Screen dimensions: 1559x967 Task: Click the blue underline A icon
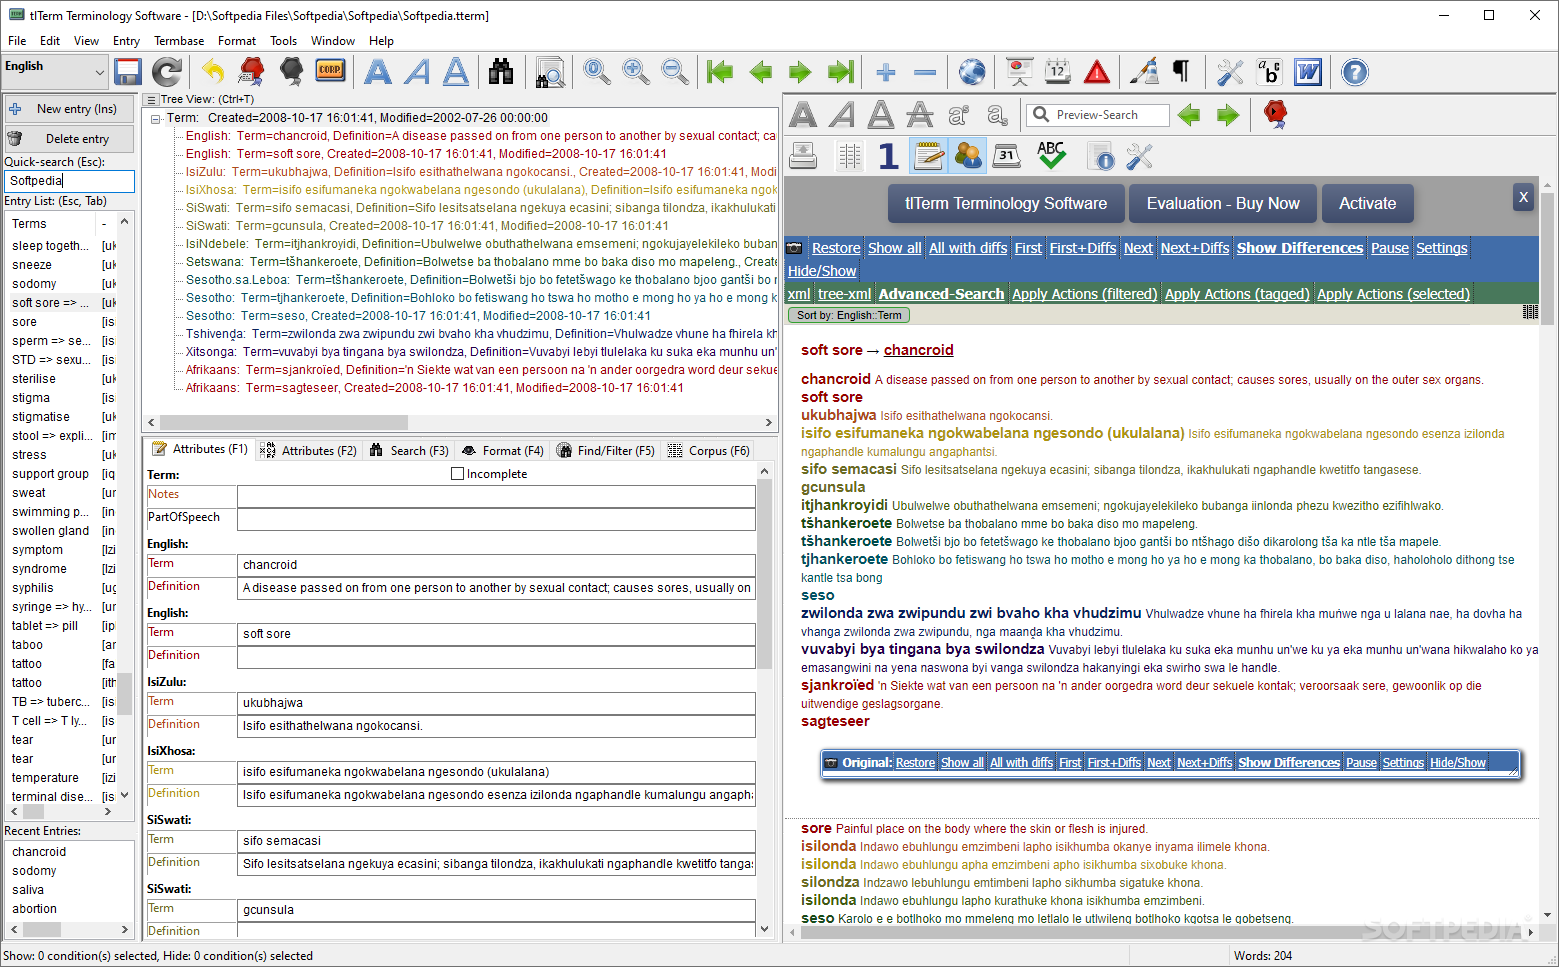click(456, 72)
